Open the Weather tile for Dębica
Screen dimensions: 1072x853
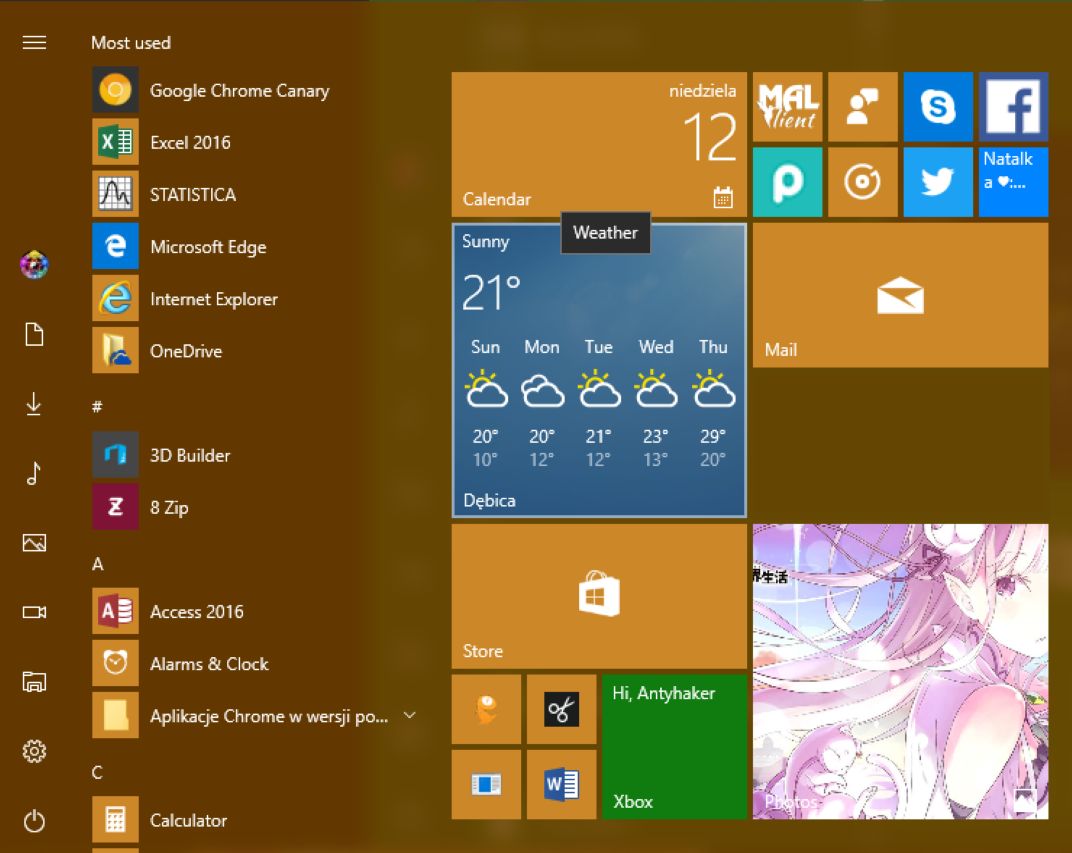[x=599, y=370]
